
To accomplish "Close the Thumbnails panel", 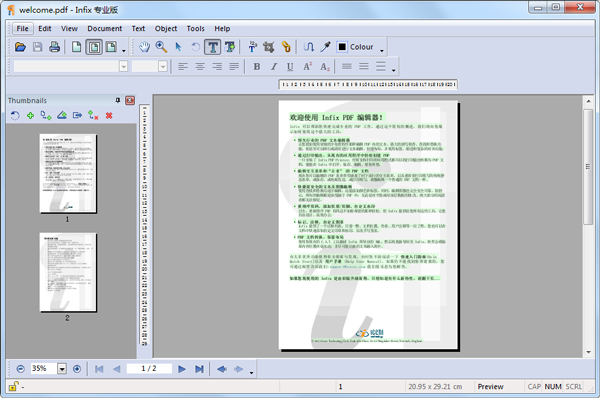I will (x=130, y=100).
